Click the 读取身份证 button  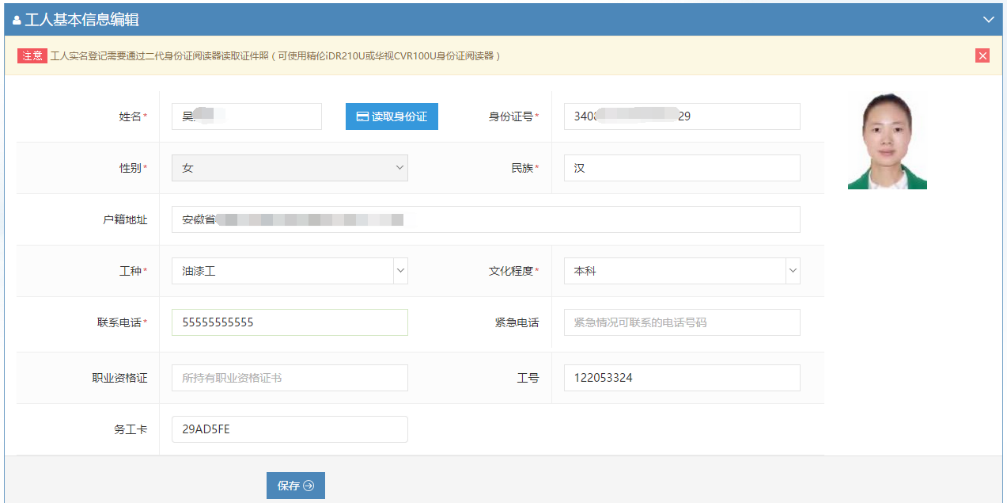pyautogui.click(x=392, y=116)
